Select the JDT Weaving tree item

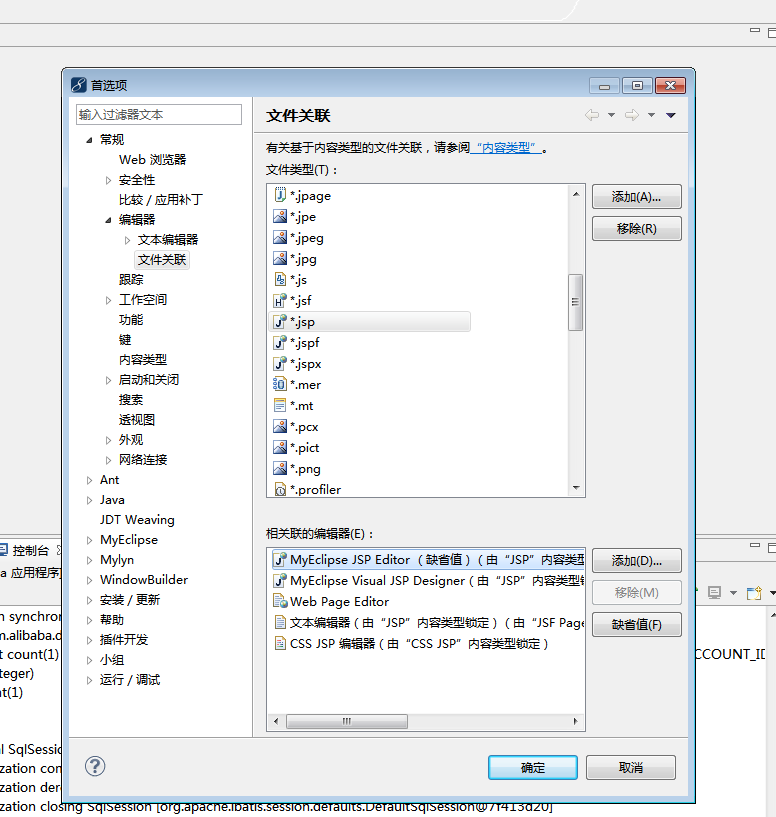(137, 519)
